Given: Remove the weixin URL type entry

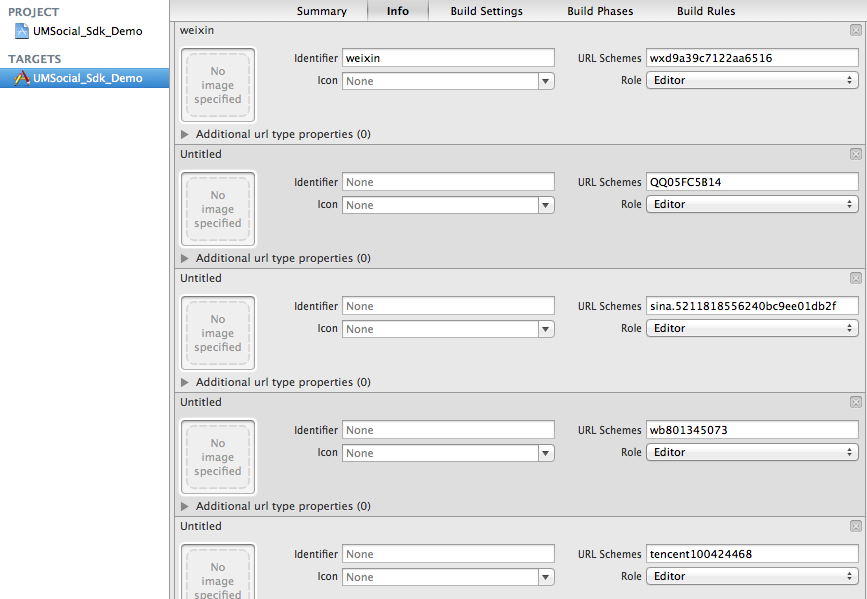Looking at the screenshot, I should click(x=855, y=30).
